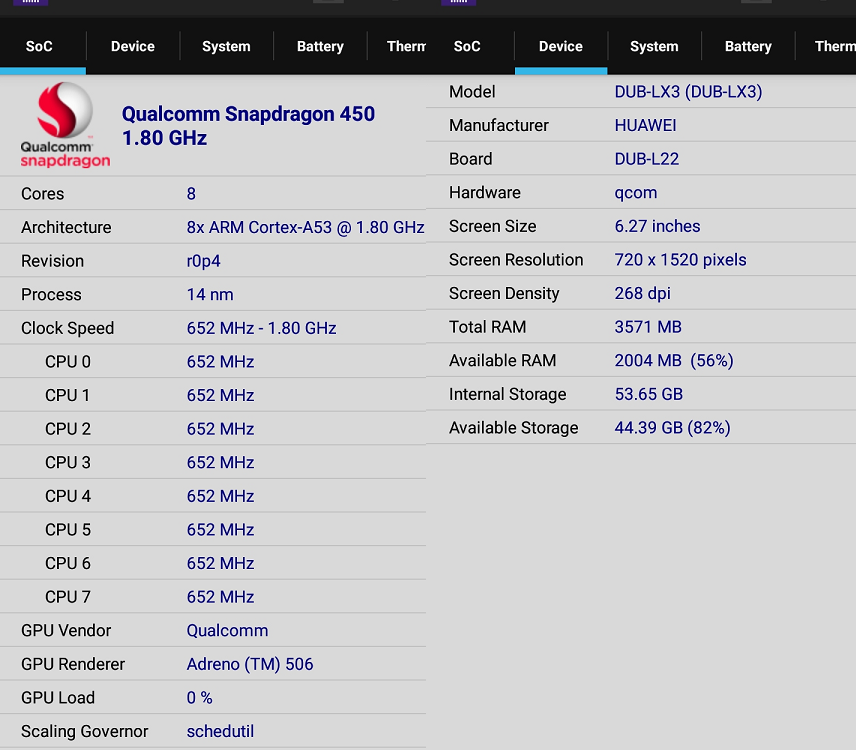Open System tab on the Device screen
Image resolution: width=856 pixels, height=750 pixels.
click(654, 46)
